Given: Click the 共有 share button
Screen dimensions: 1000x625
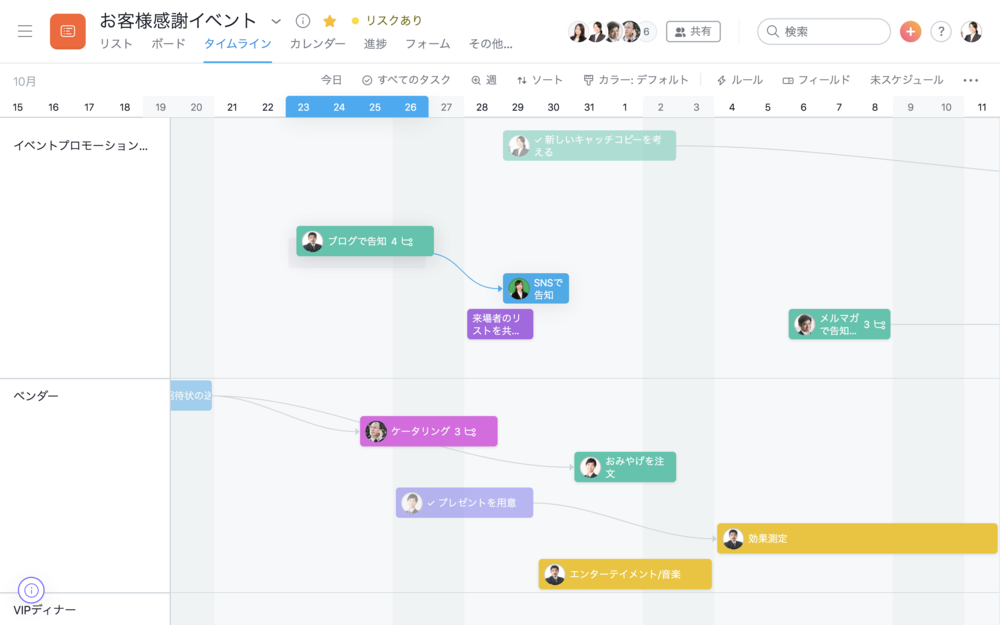Looking at the screenshot, I should (693, 31).
